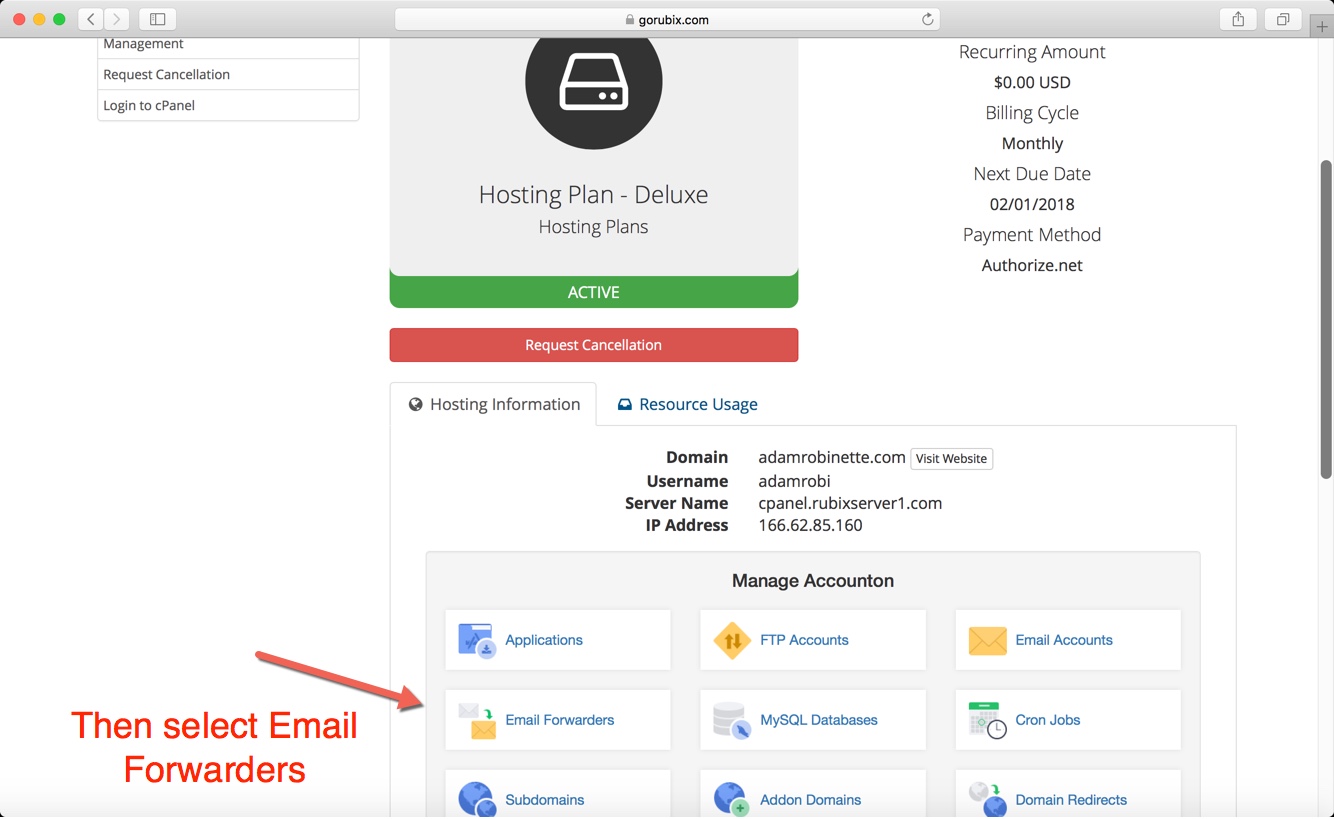Viewport: 1334px width, 819px height.
Task: Click the Visit Website button
Action: [951, 458]
